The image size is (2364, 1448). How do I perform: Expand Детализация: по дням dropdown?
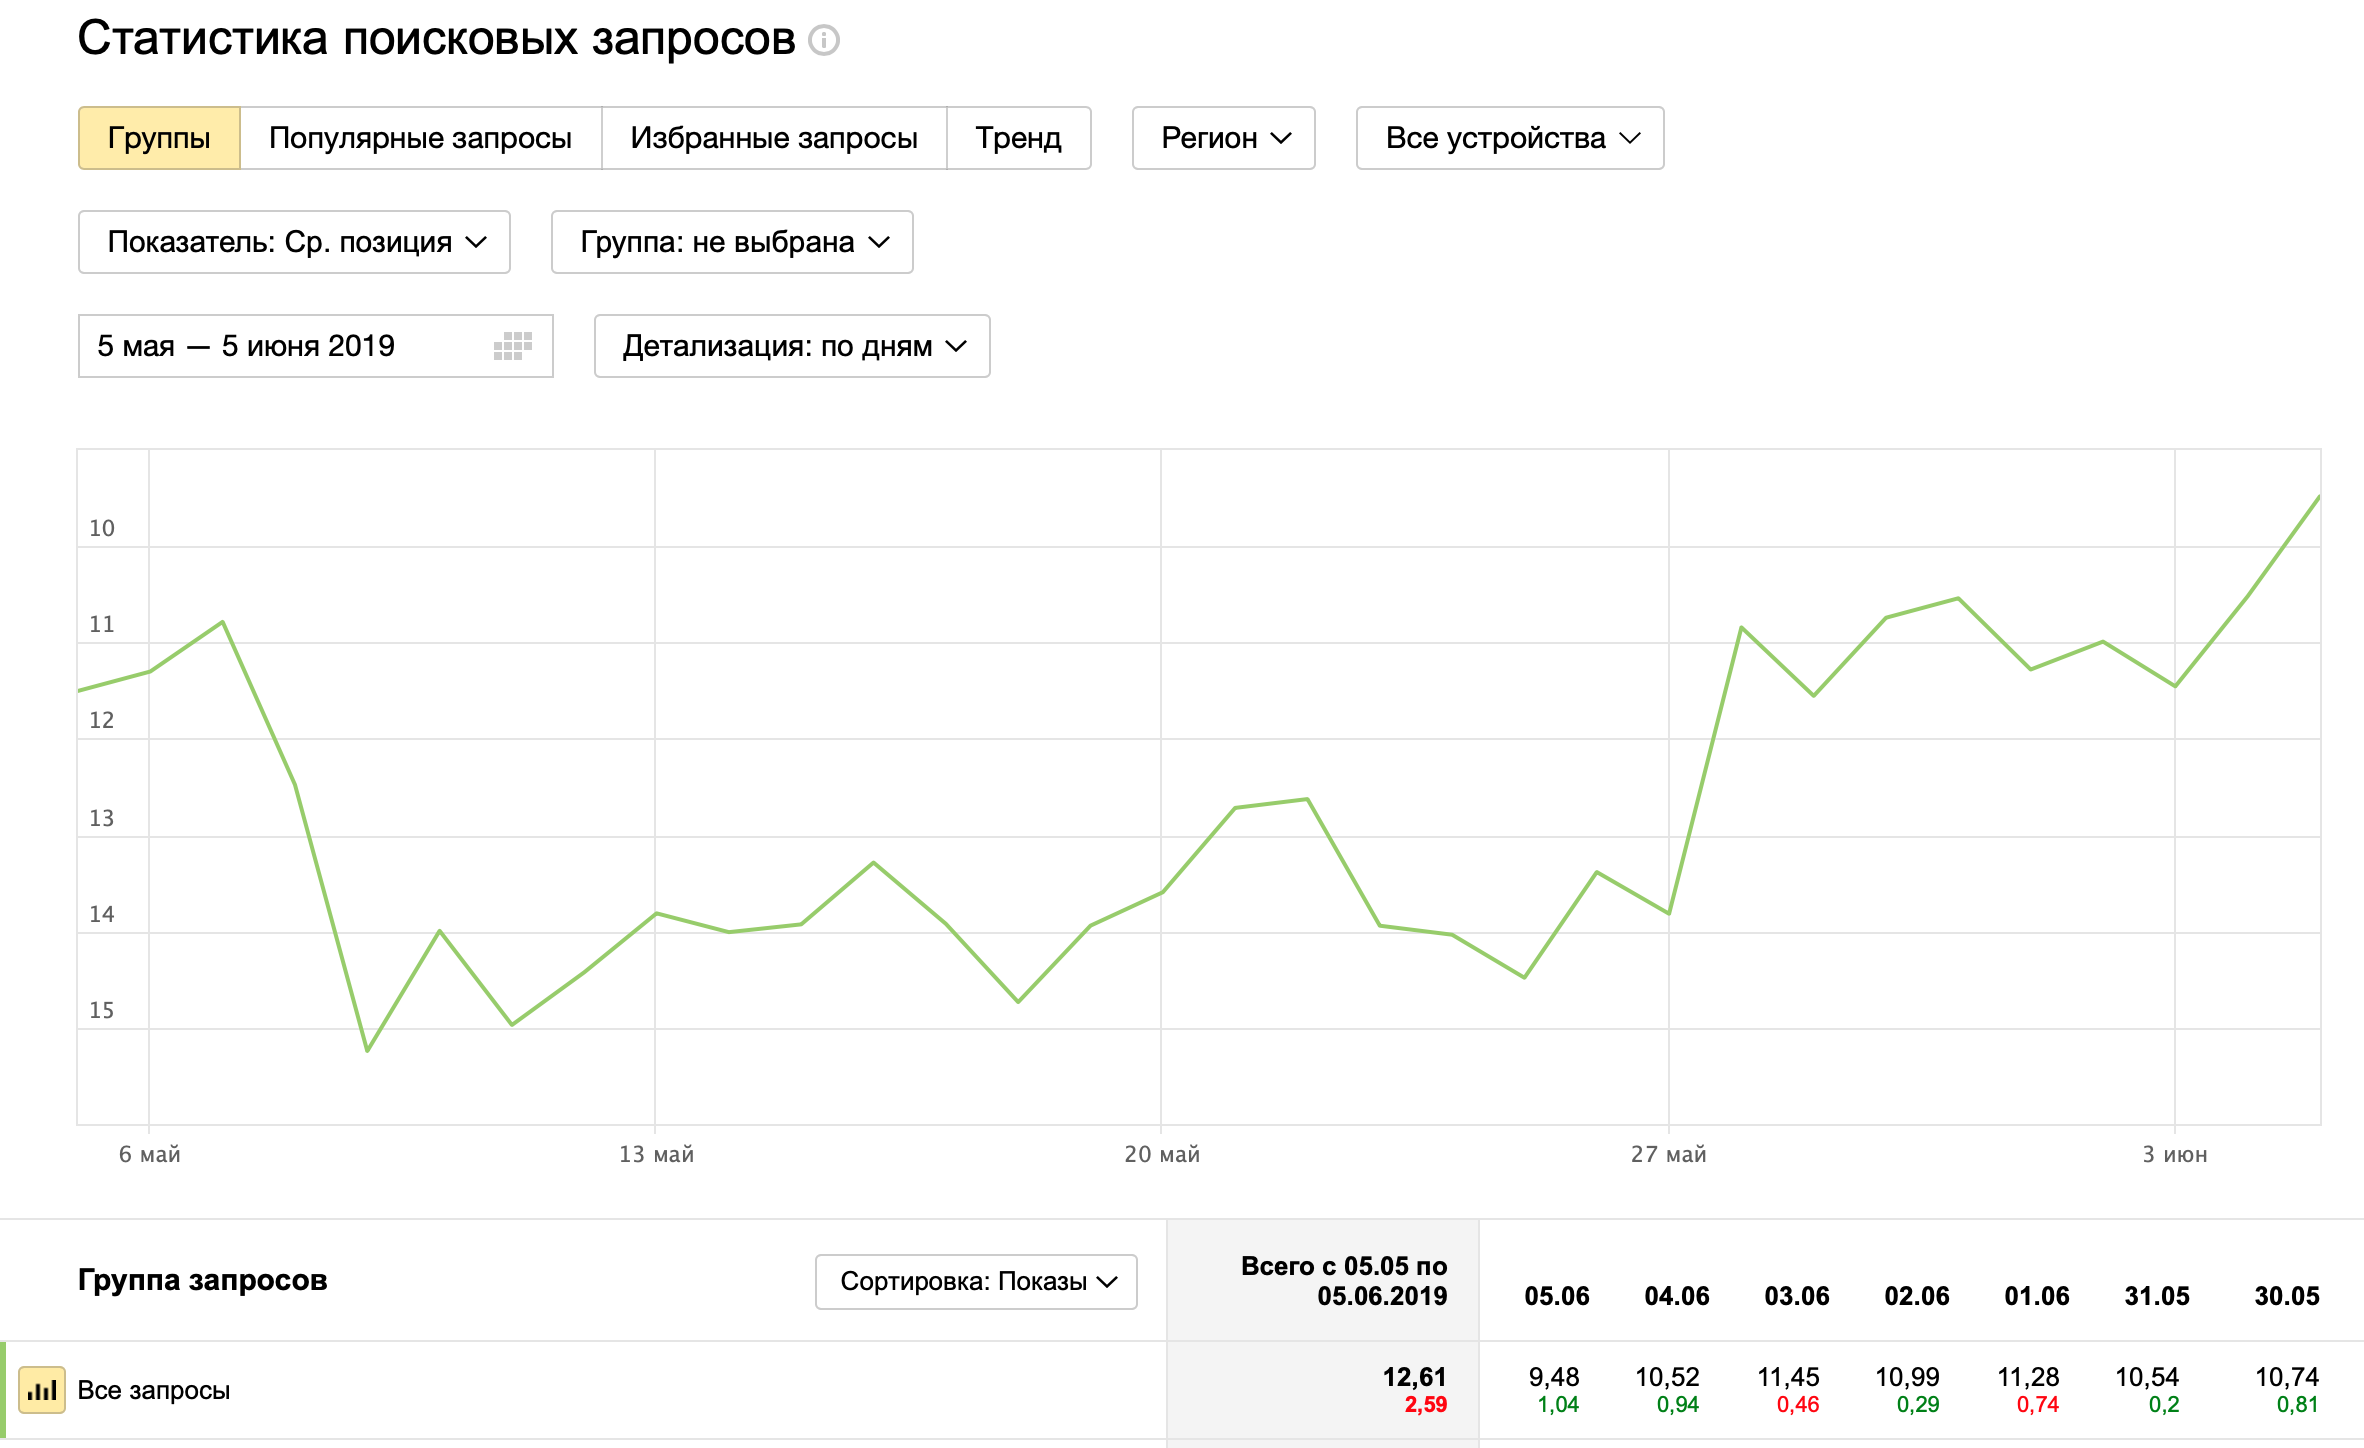pos(791,346)
